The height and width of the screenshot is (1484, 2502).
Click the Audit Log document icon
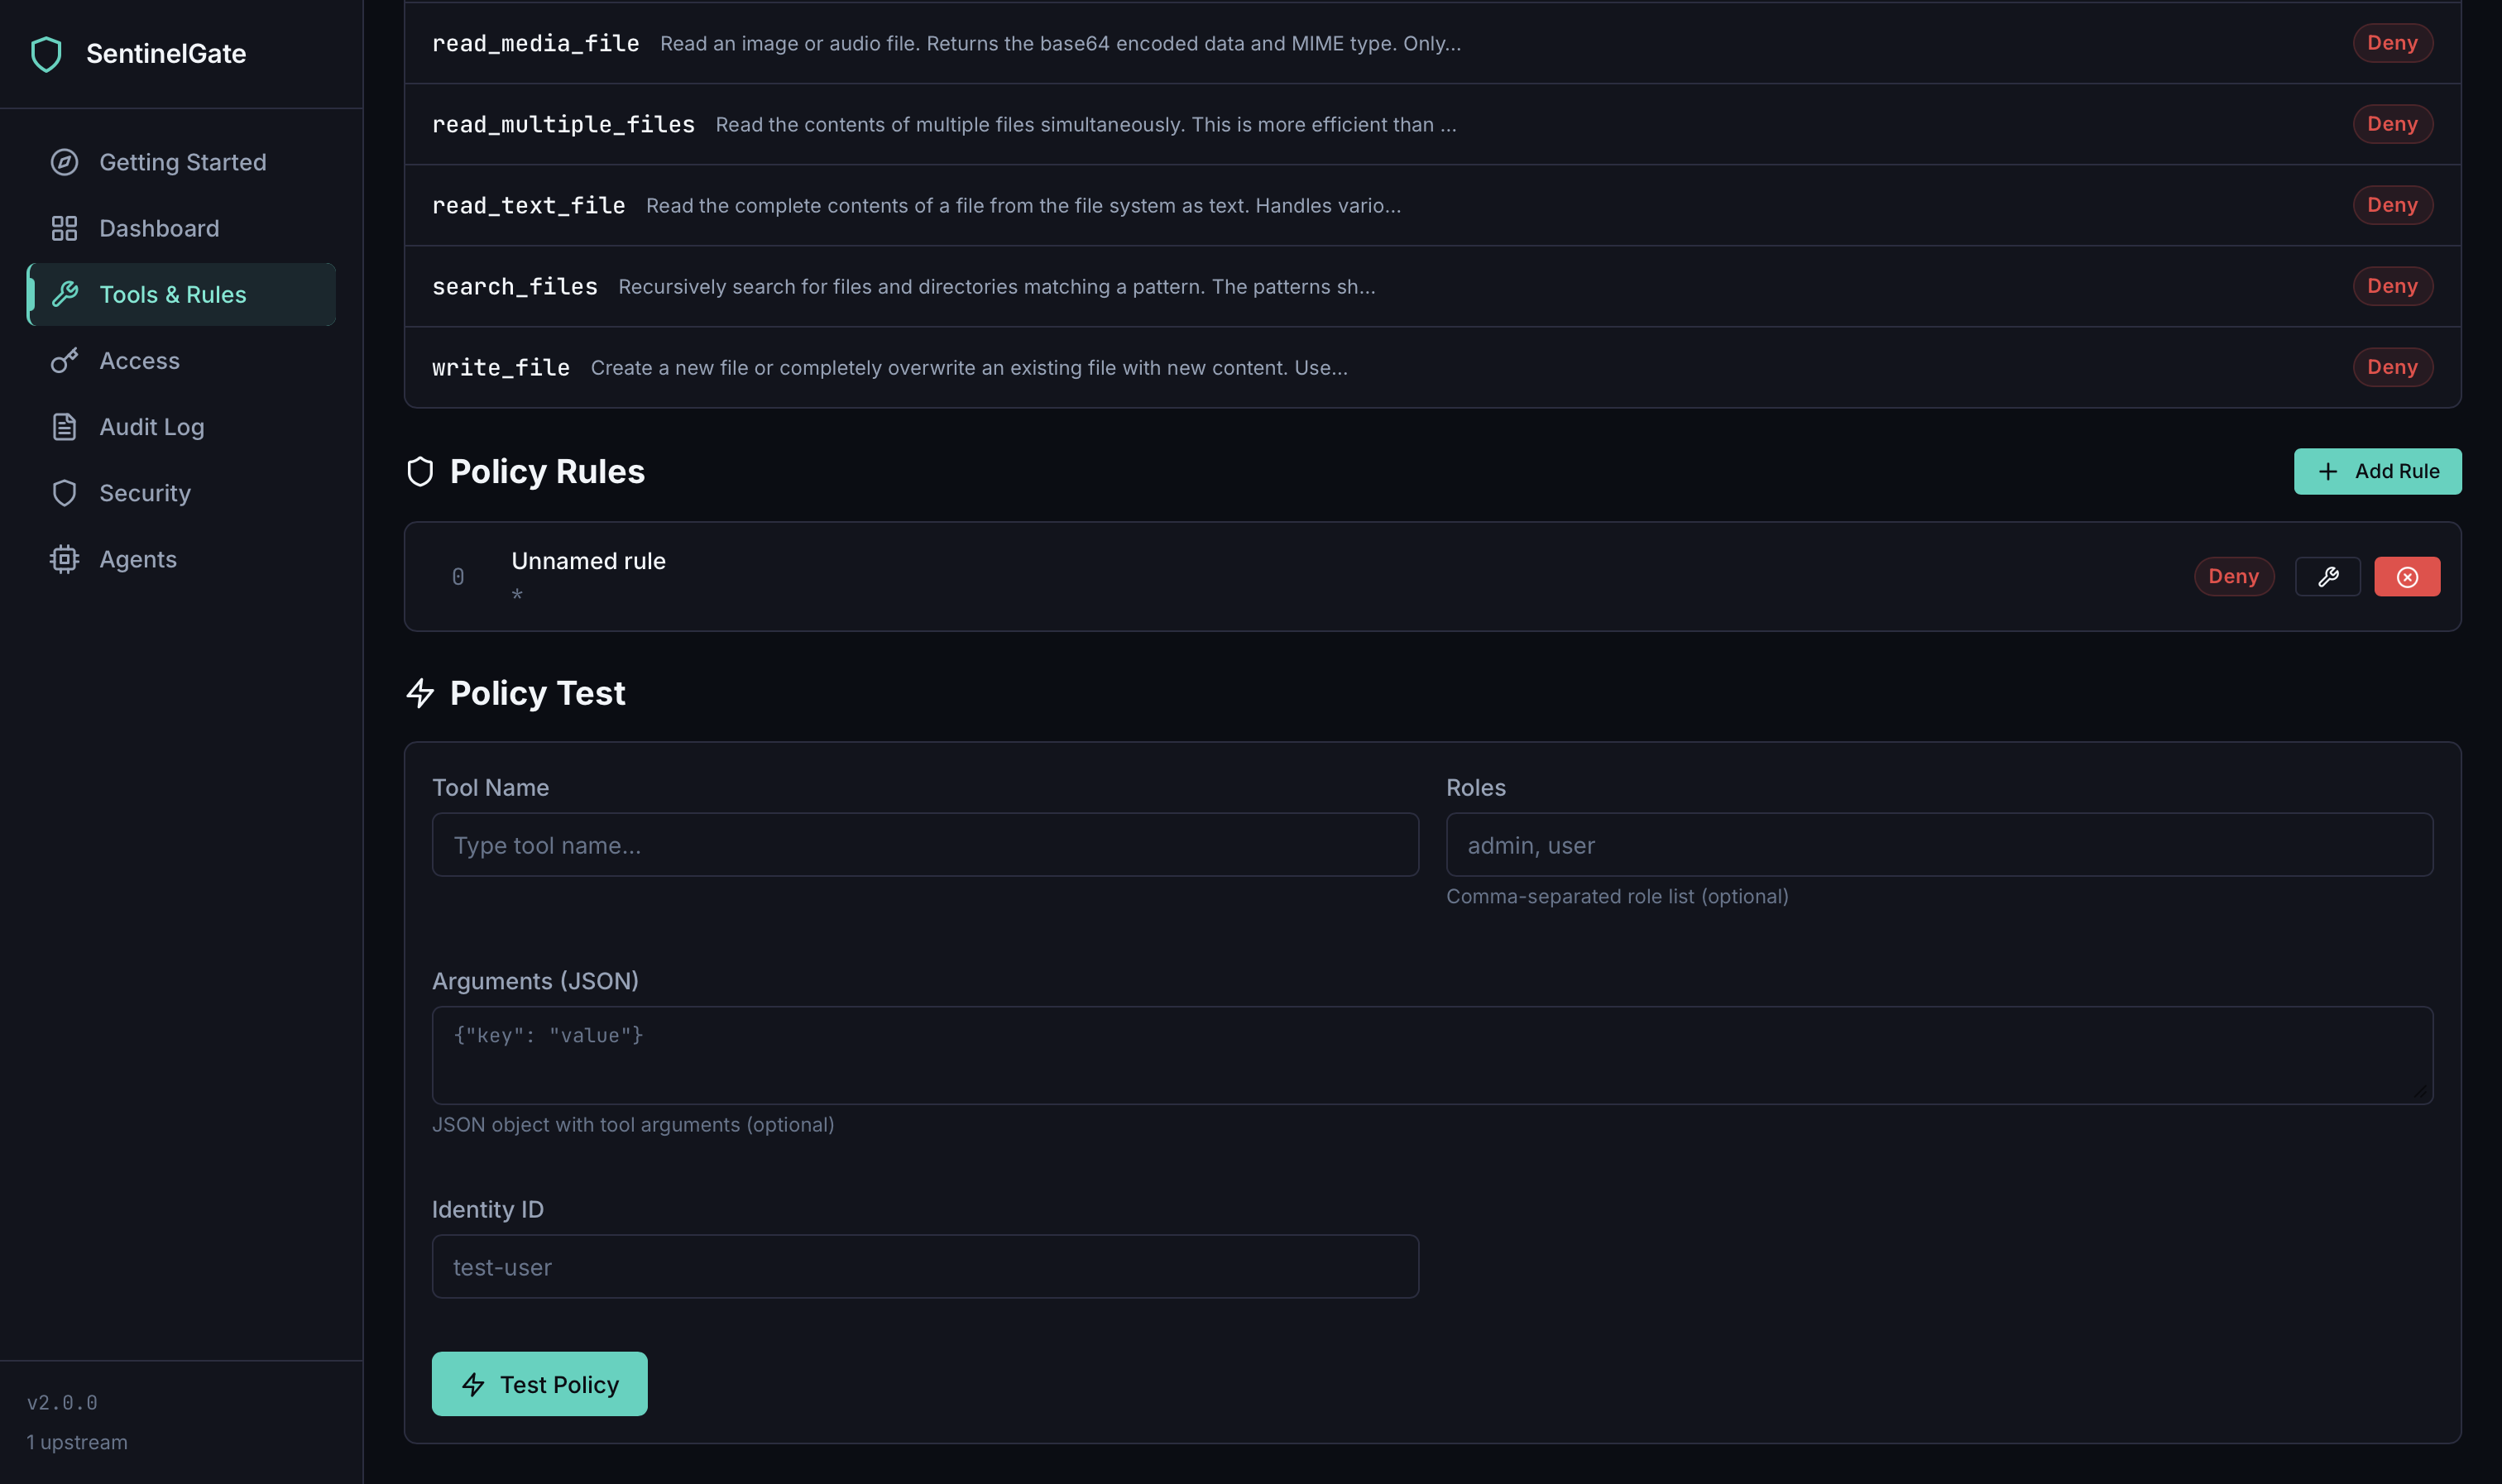pyautogui.click(x=64, y=427)
